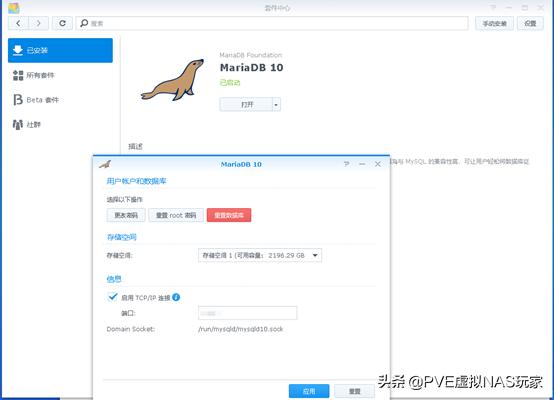Click the /run/mysqld/mysqld10.sock path text
The height and width of the screenshot is (400, 554).
[x=241, y=329]
